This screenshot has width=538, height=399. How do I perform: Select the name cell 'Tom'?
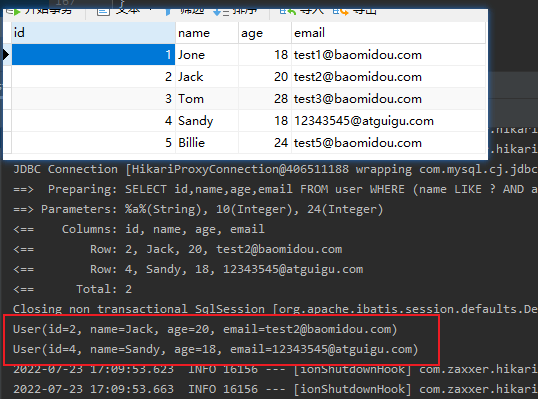pos(207,99)
